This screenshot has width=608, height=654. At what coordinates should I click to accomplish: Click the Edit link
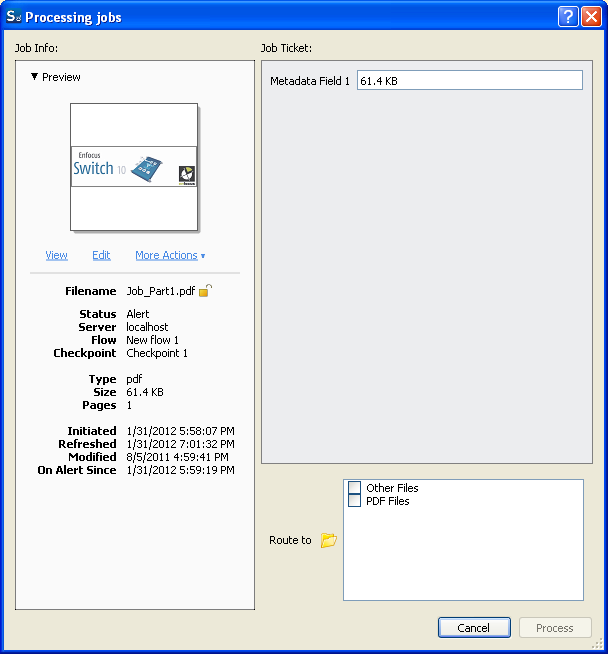tap(101, 255)
